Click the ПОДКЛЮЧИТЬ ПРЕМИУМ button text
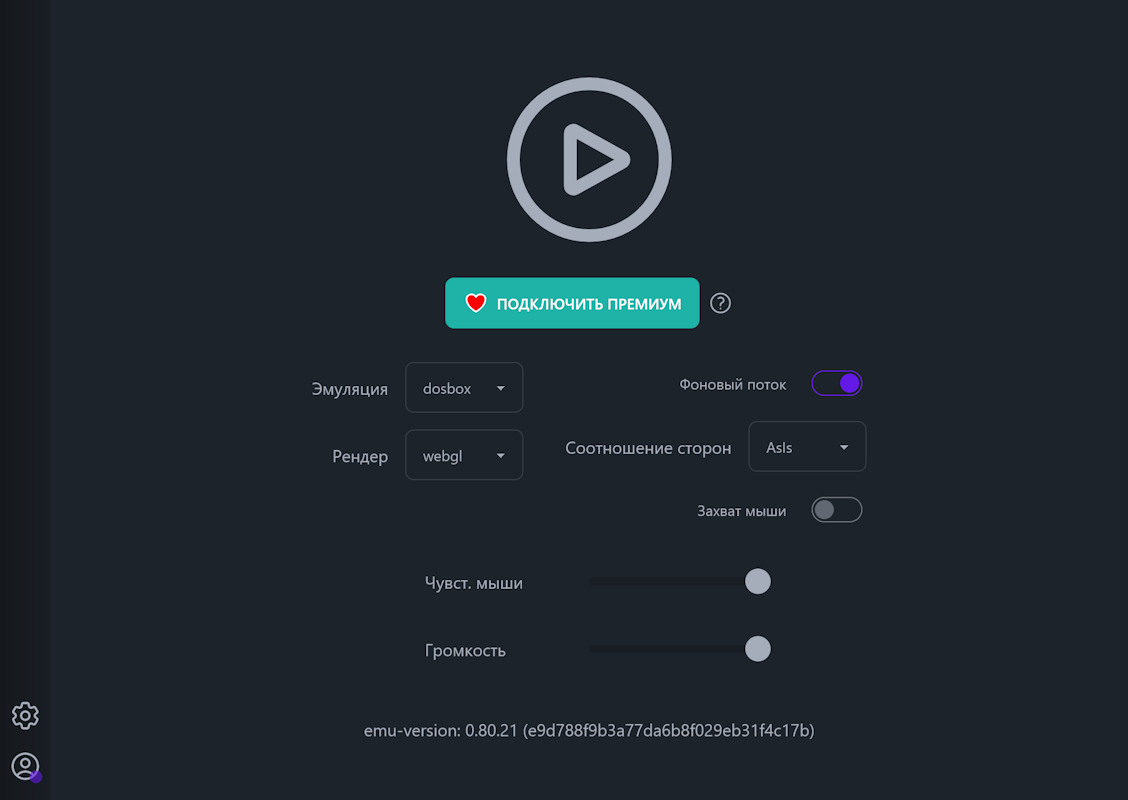 tap(589, 304)
